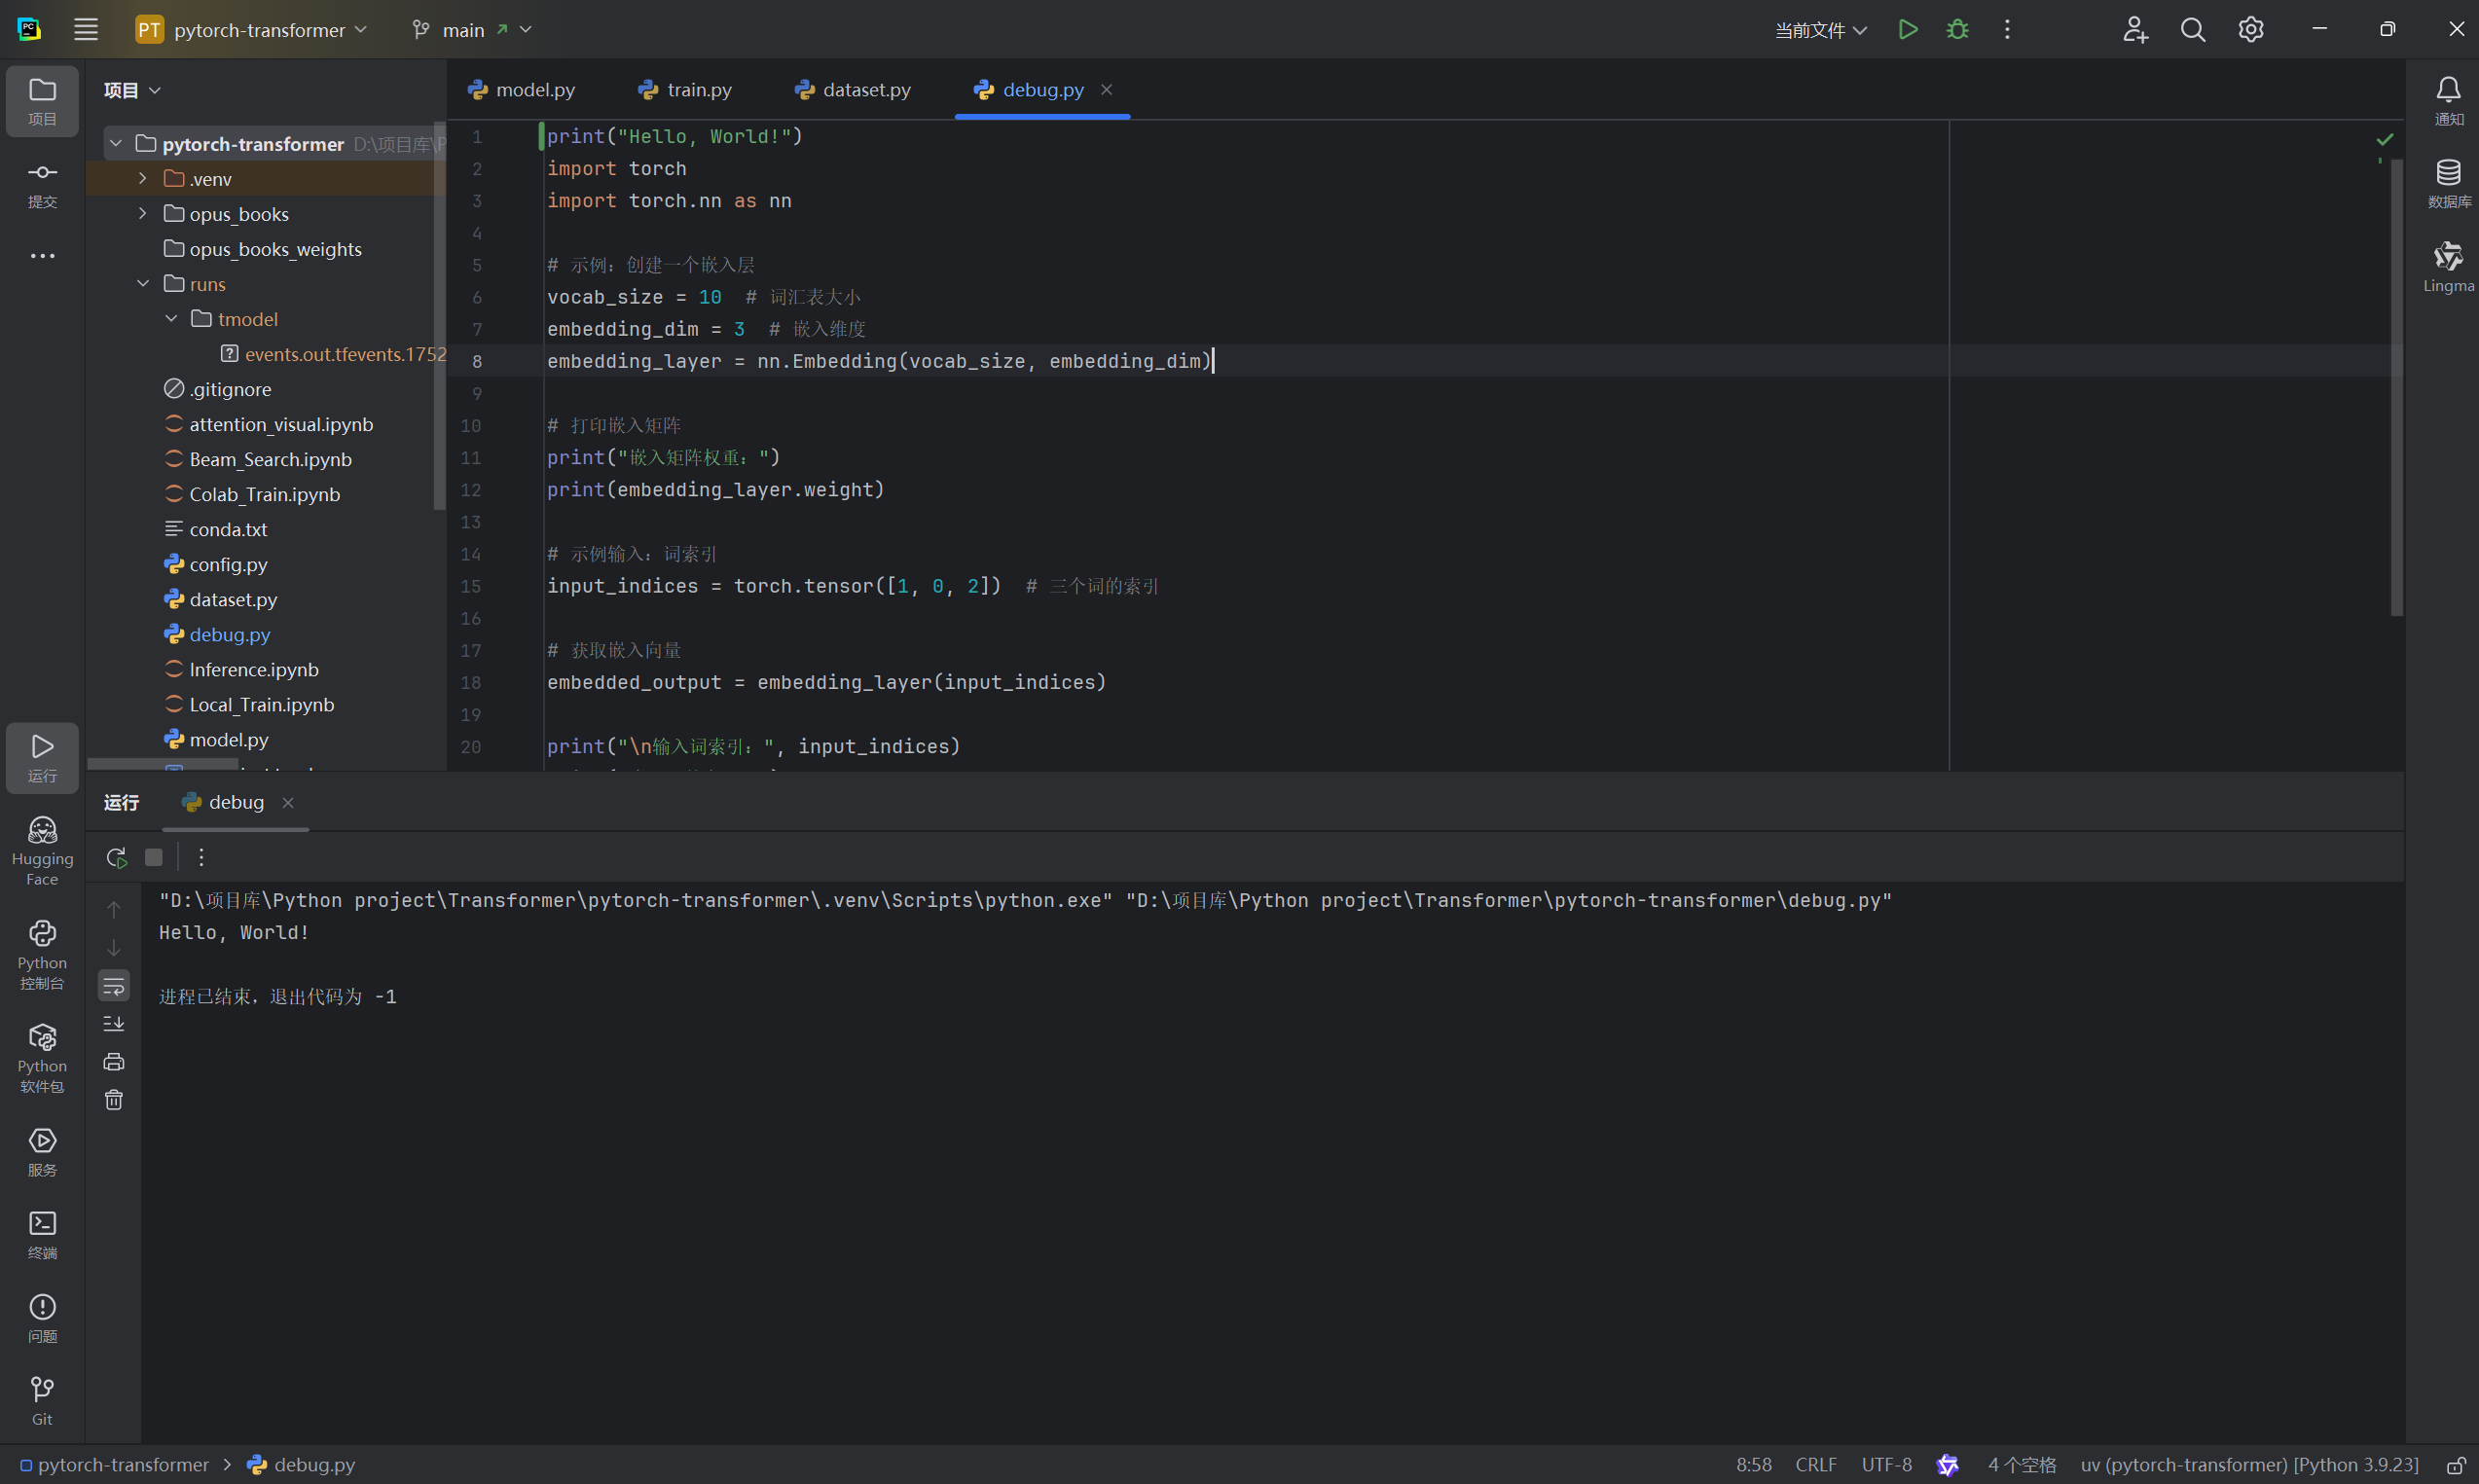Open the Python packages tool window

42,1057
